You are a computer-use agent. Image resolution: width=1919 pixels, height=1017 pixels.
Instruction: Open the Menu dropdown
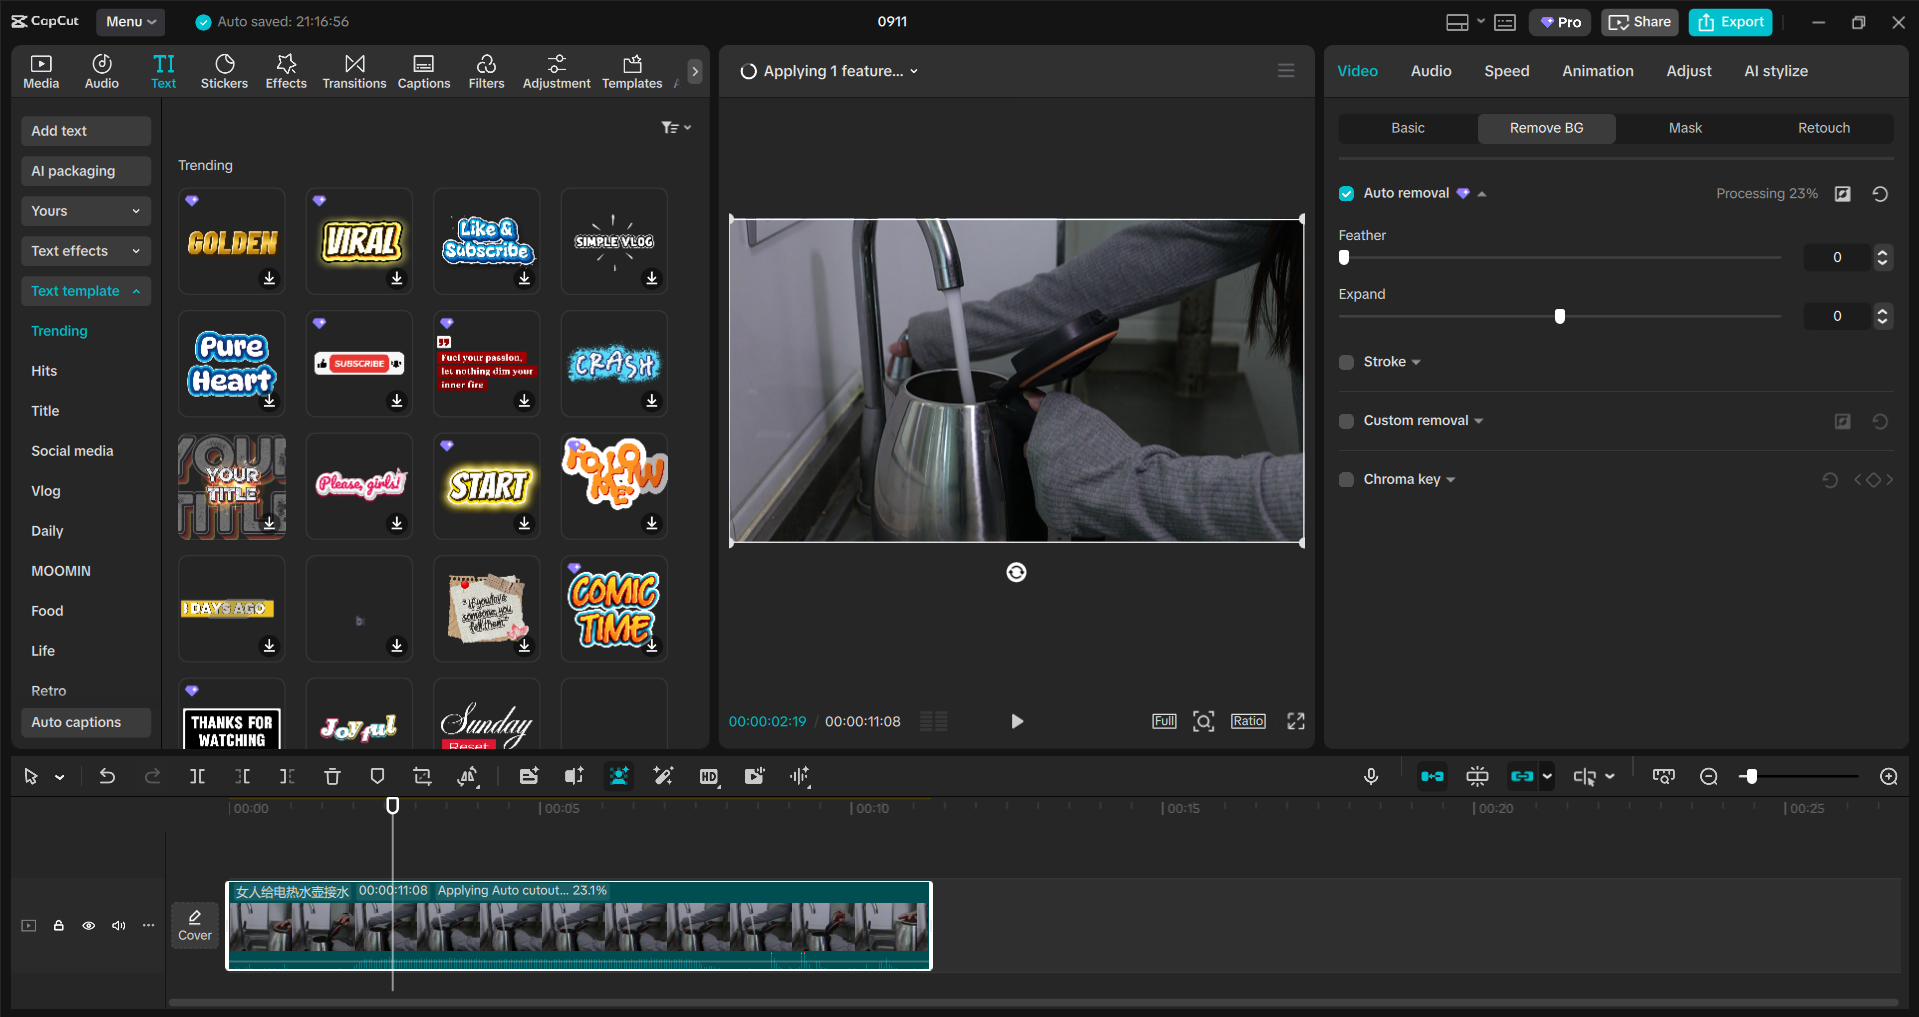point(131,21)
